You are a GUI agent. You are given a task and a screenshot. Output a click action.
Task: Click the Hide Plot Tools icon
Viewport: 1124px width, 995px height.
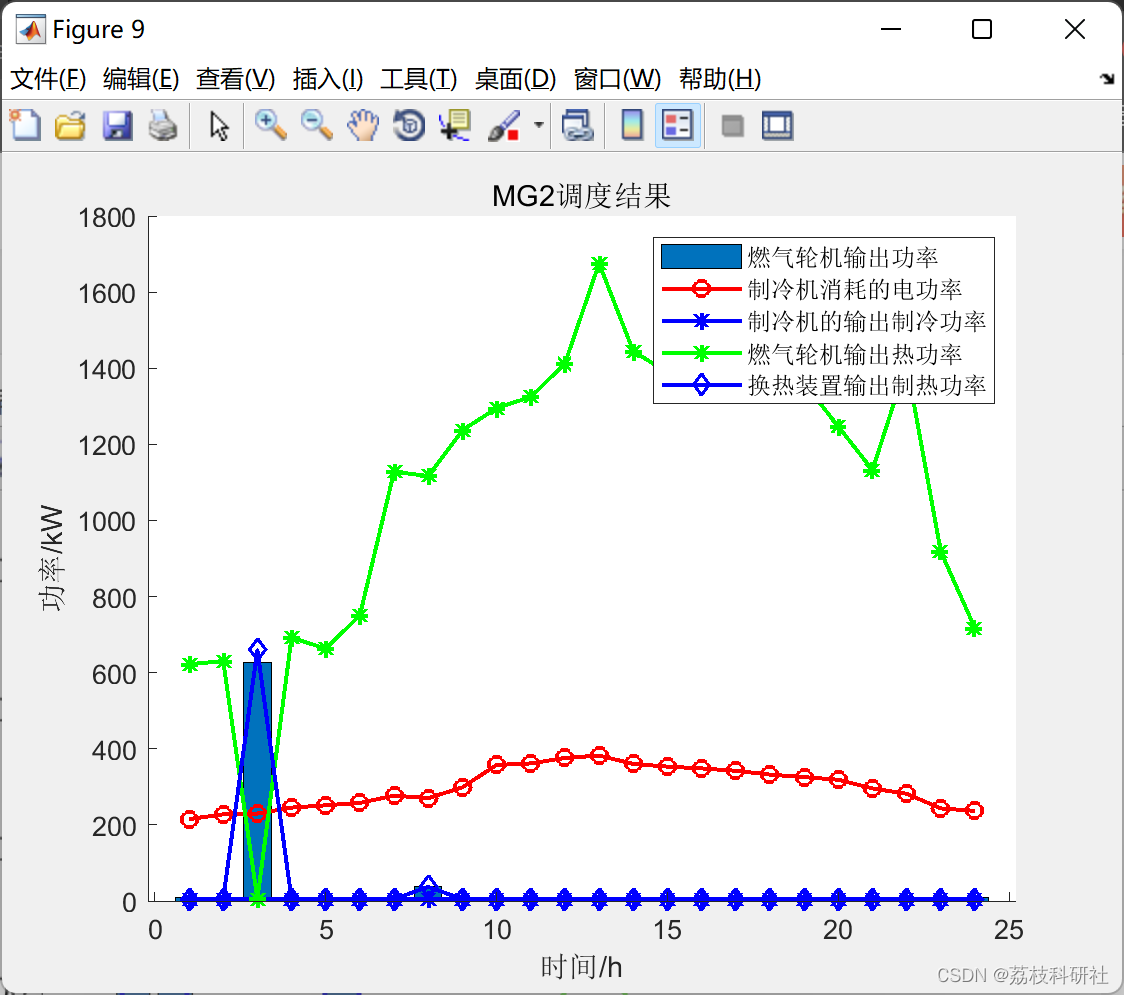coord(732,126)
